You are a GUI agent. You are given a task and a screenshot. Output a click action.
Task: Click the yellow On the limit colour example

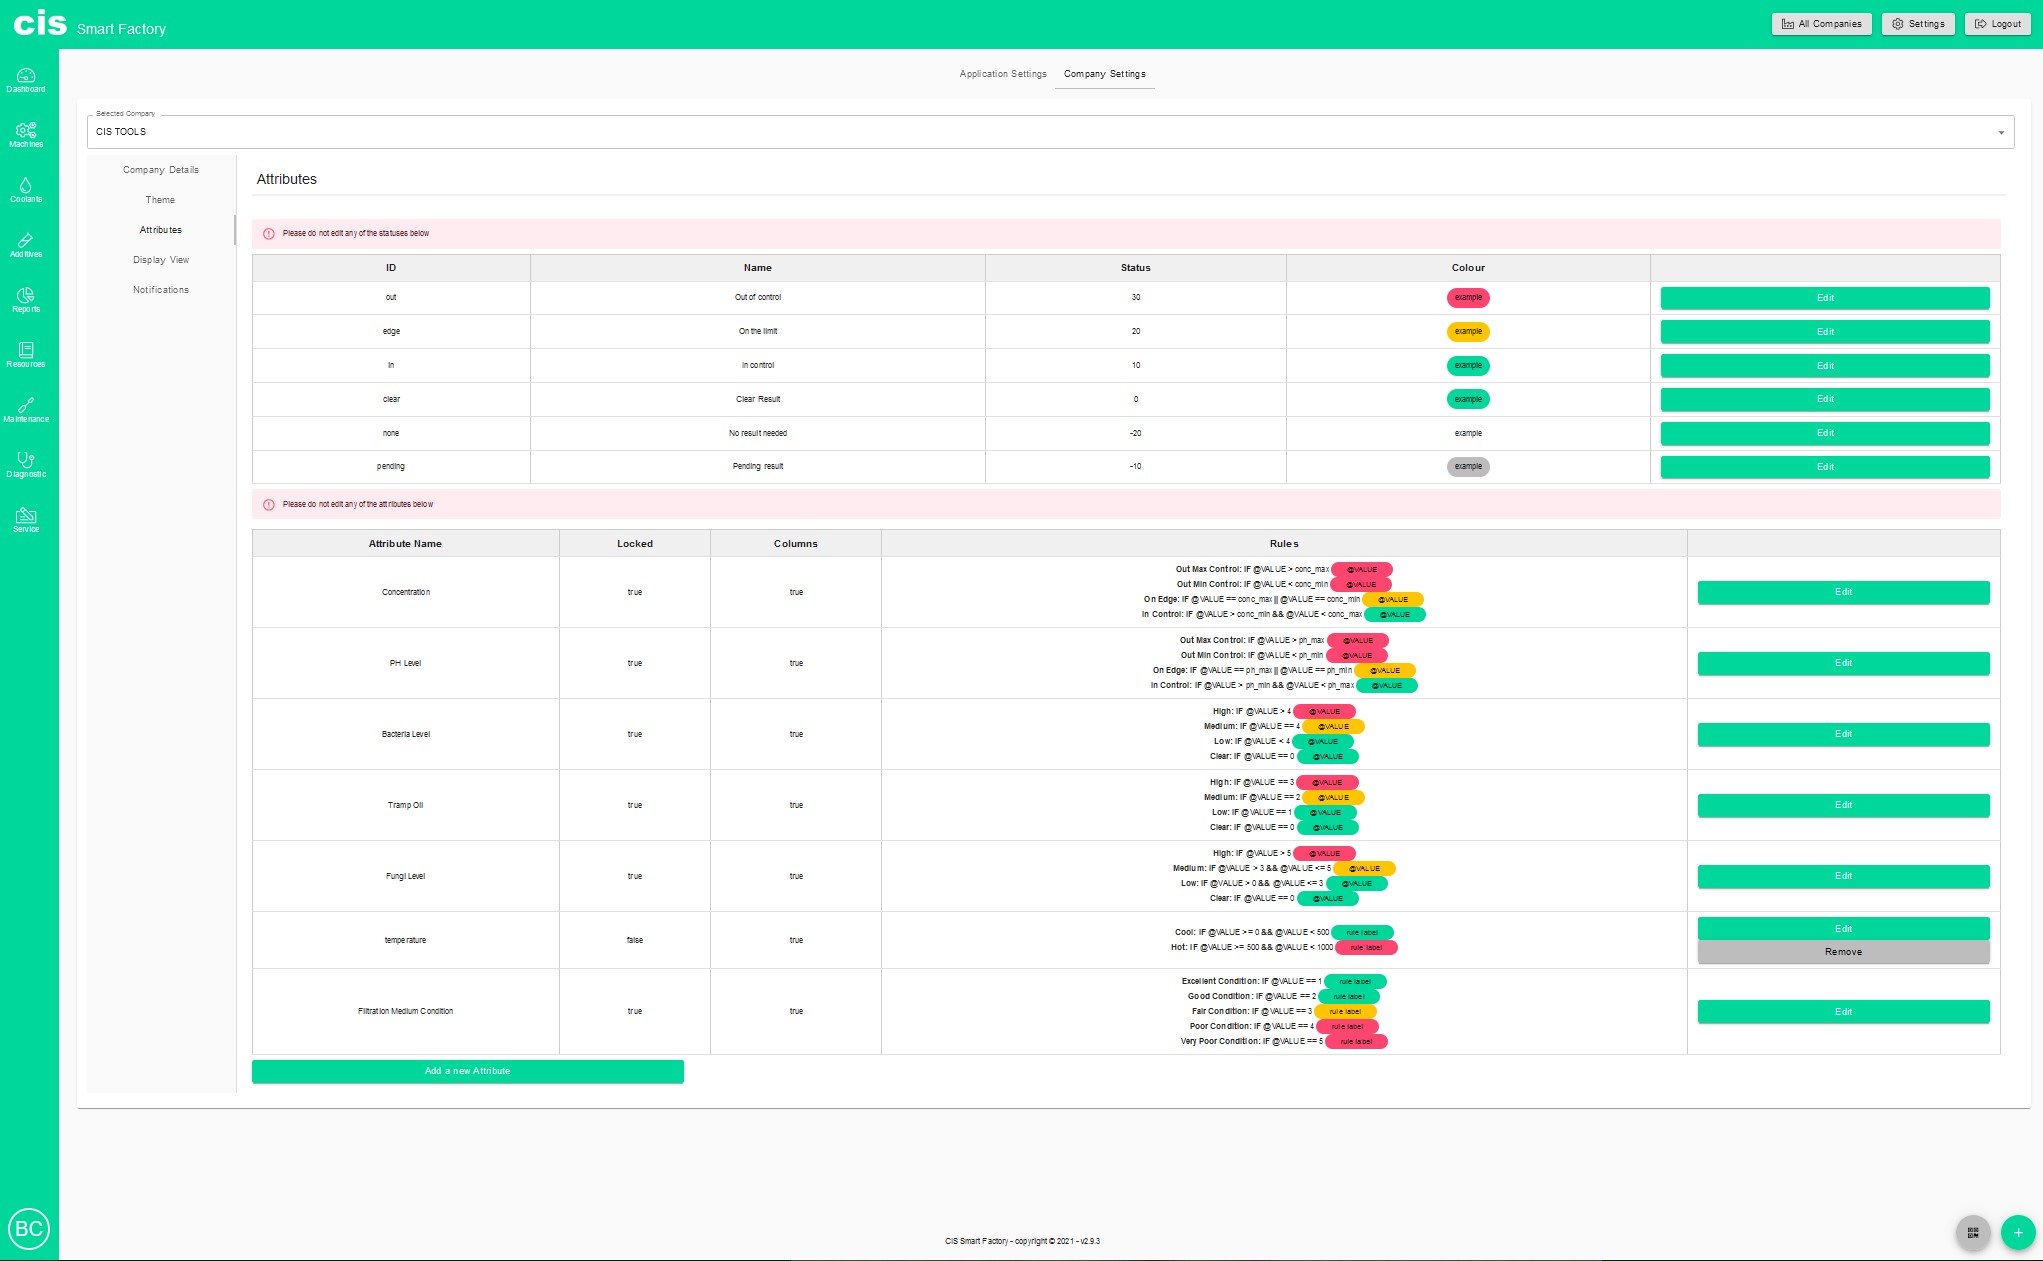tap(1467, 331)
